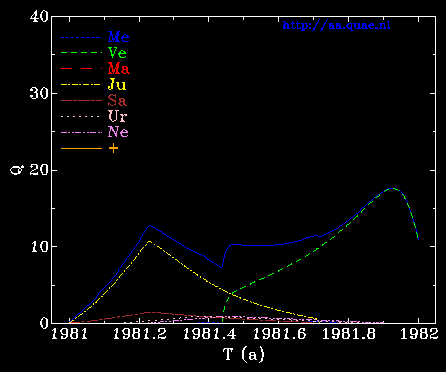The width and height of the screenshot is (446, 372).
Task: Click the x-axis label 1981.2
Action: pyautogui.click(x=140, y=334)
